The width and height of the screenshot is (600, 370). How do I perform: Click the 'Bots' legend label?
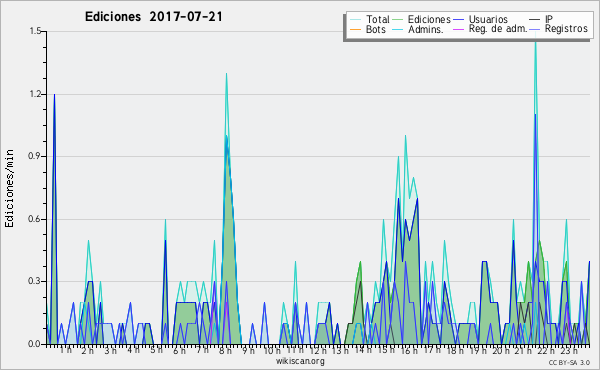pyautogui.click(x=376, y=29)
